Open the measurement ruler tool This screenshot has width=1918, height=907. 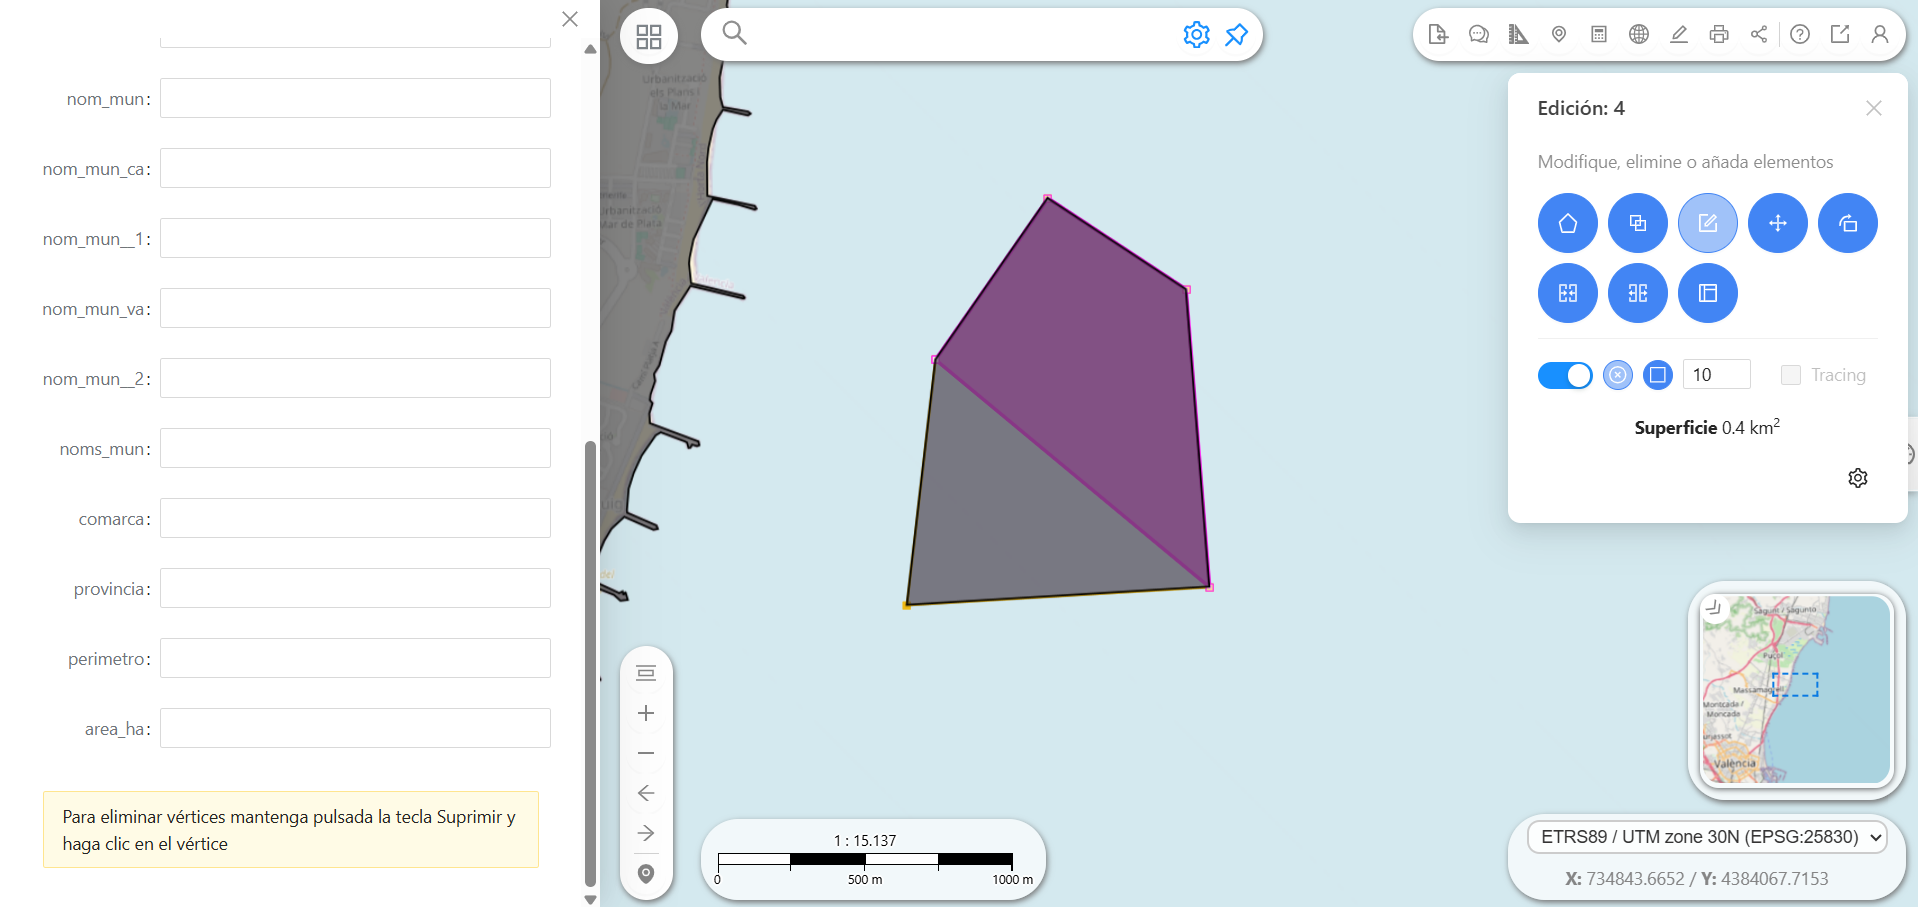[x=1518, y=34]
